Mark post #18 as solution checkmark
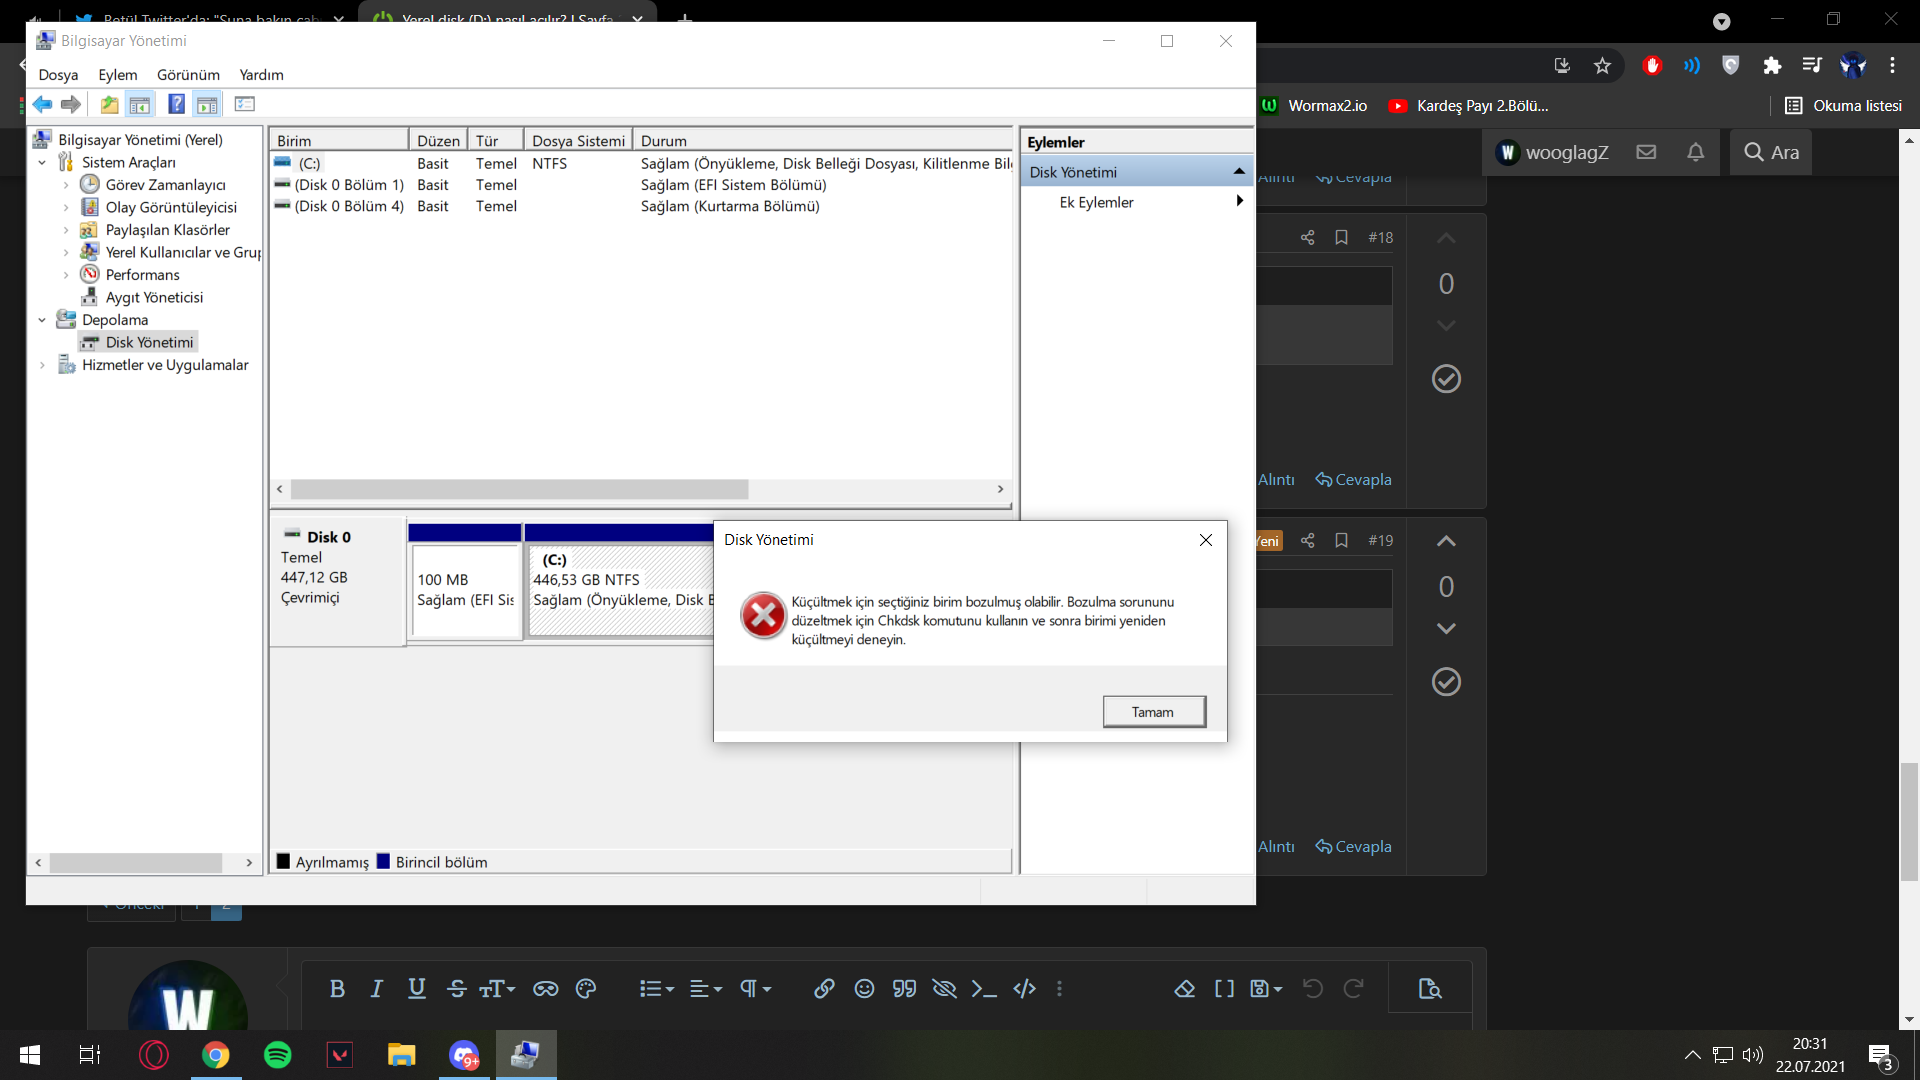1920x1080 pixels. click(x=1446, y=379)
